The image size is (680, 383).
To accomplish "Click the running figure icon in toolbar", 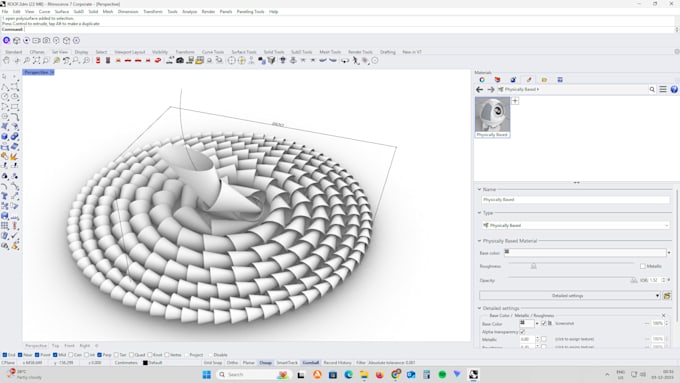I will (355, 60).
